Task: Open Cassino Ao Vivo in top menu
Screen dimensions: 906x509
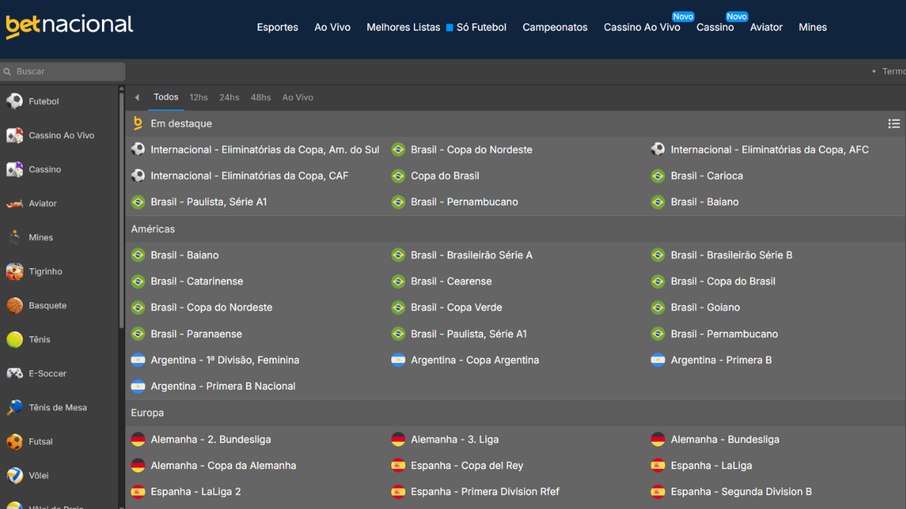Action: pos(641,28)
